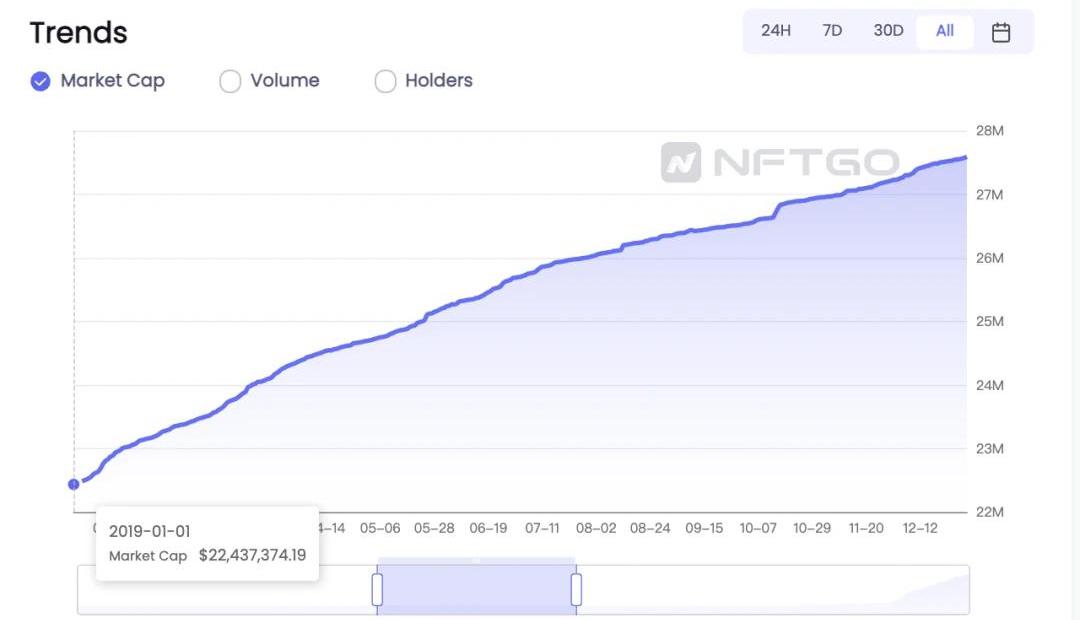Click the 28M label on y-axis
This screenshot has width=1080, height=620.
[x=989, y=131]
